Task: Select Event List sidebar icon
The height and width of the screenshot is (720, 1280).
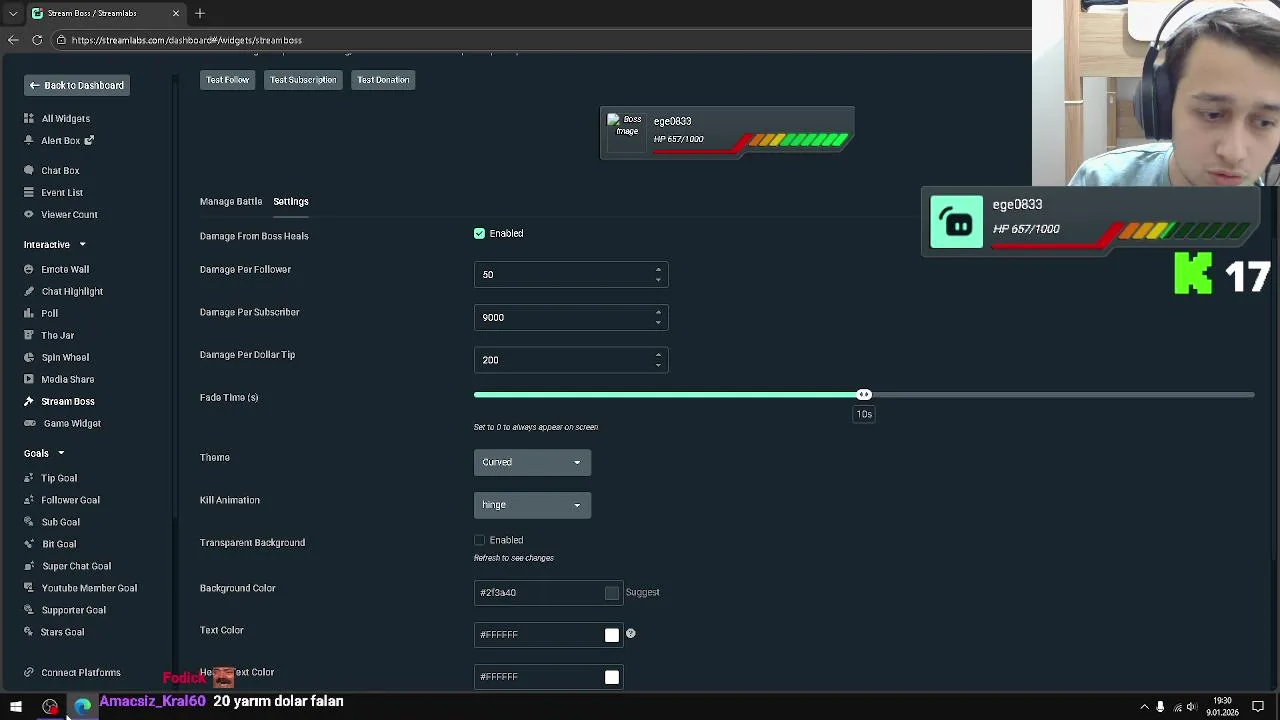Action: 29,192
